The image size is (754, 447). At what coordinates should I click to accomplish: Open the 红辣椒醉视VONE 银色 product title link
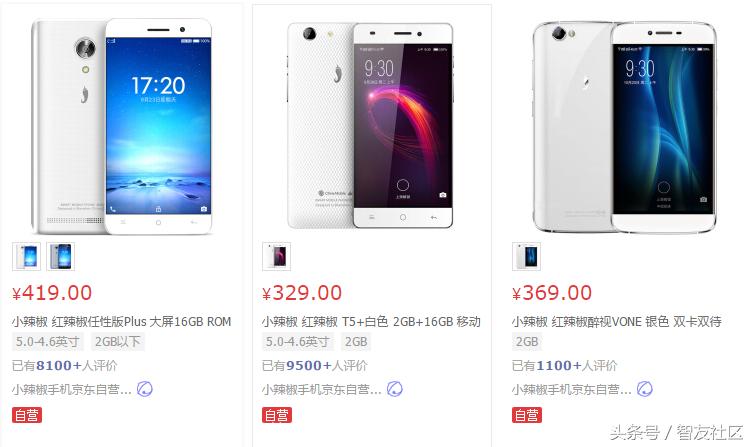(x=617, y=322)
